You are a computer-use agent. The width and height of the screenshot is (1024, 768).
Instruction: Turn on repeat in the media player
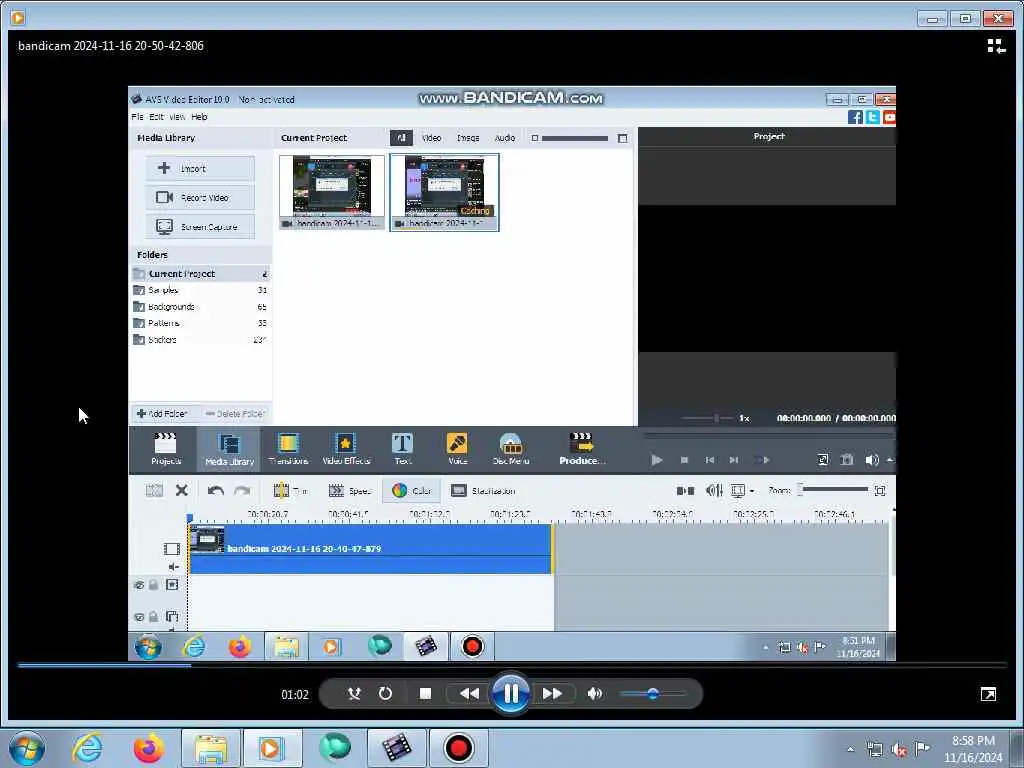tap(385, 694)
